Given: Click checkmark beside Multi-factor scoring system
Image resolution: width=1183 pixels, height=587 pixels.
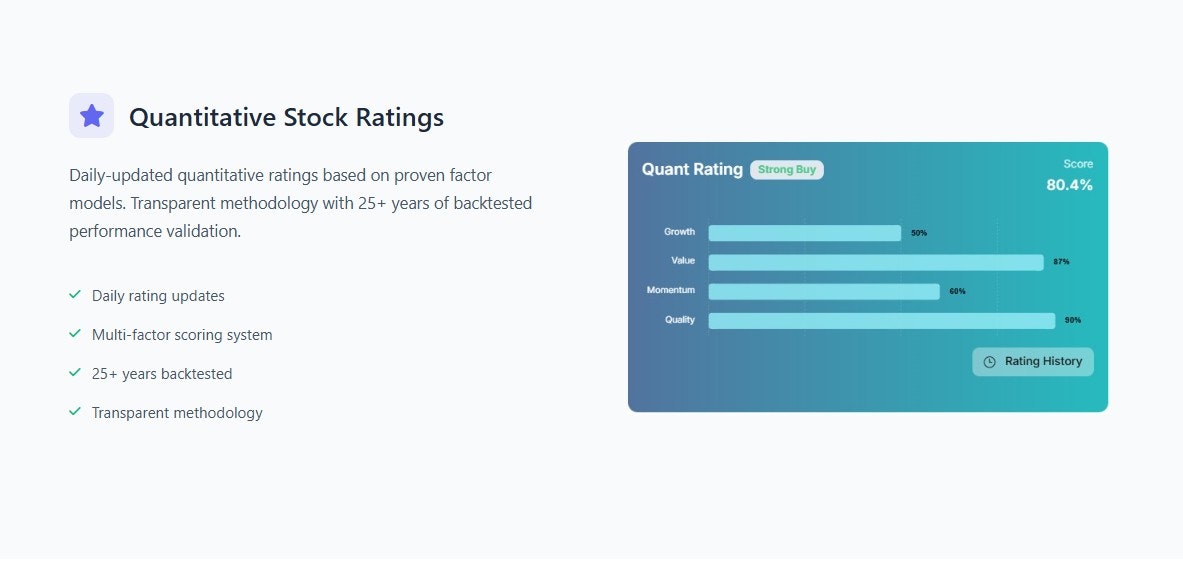Looking at the screenshot, I should pyautogui.click(x=75, y=333).
